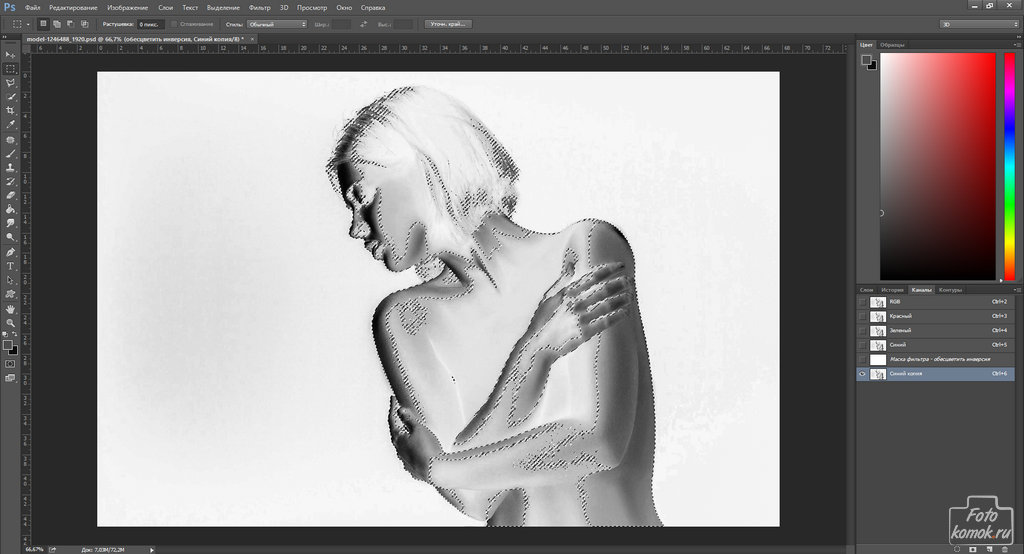Viewport: 1024px width, 554px height.
Task: Switch to the История tab
Action: (x=892, y=290)
